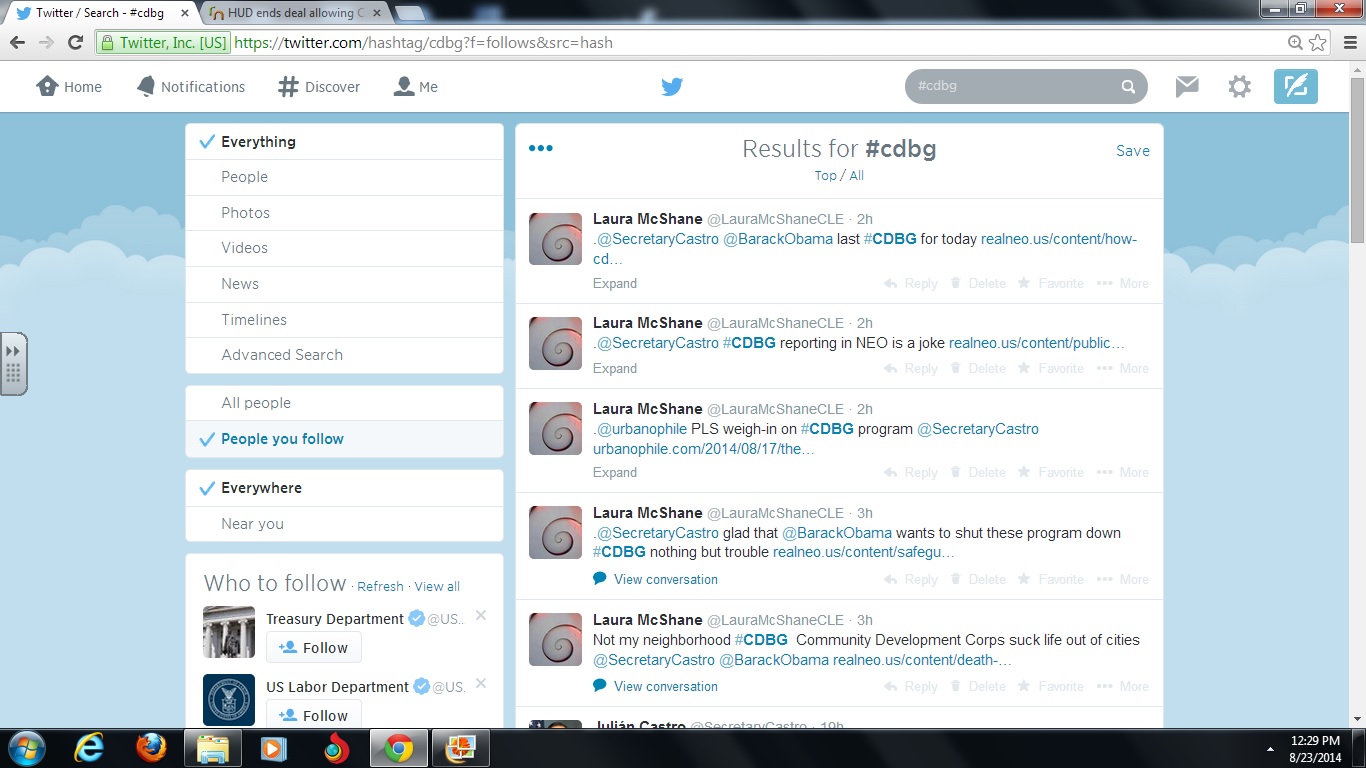Open Internet Explorer from the taskbar
This screenshot has height=768, width=1366.
point(89,748)
